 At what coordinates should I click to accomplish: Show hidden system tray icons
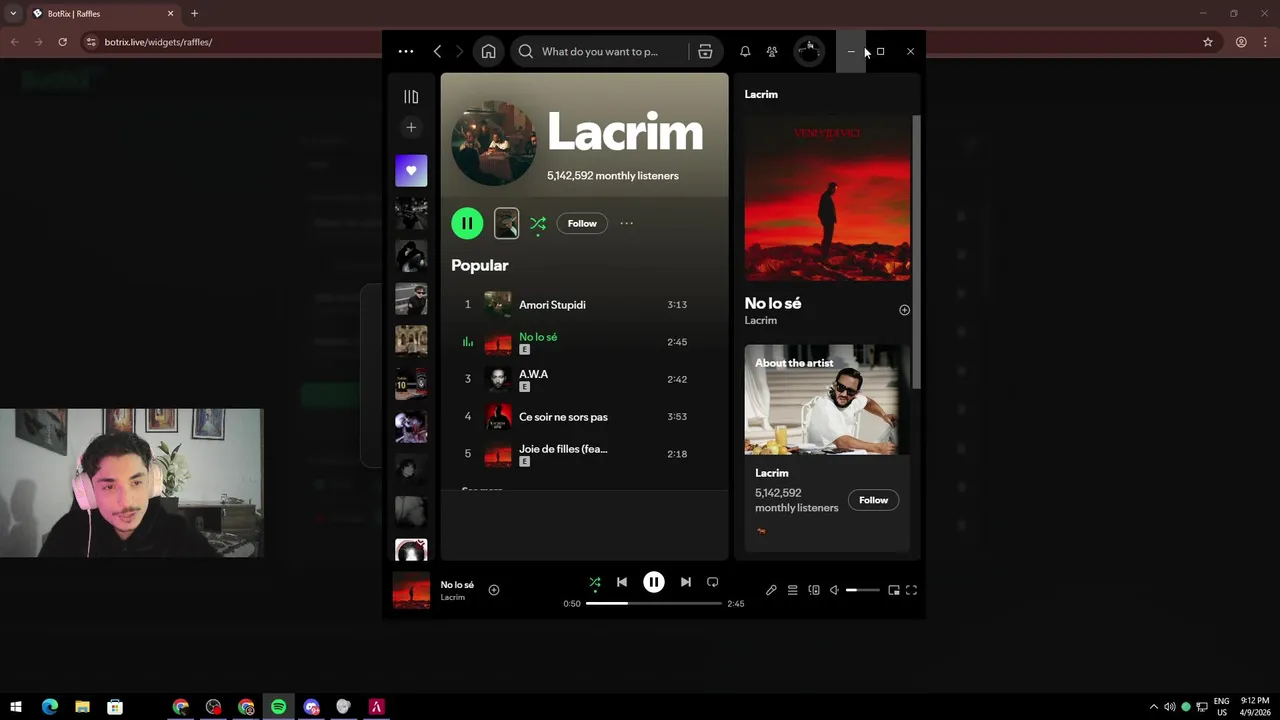1153,707
